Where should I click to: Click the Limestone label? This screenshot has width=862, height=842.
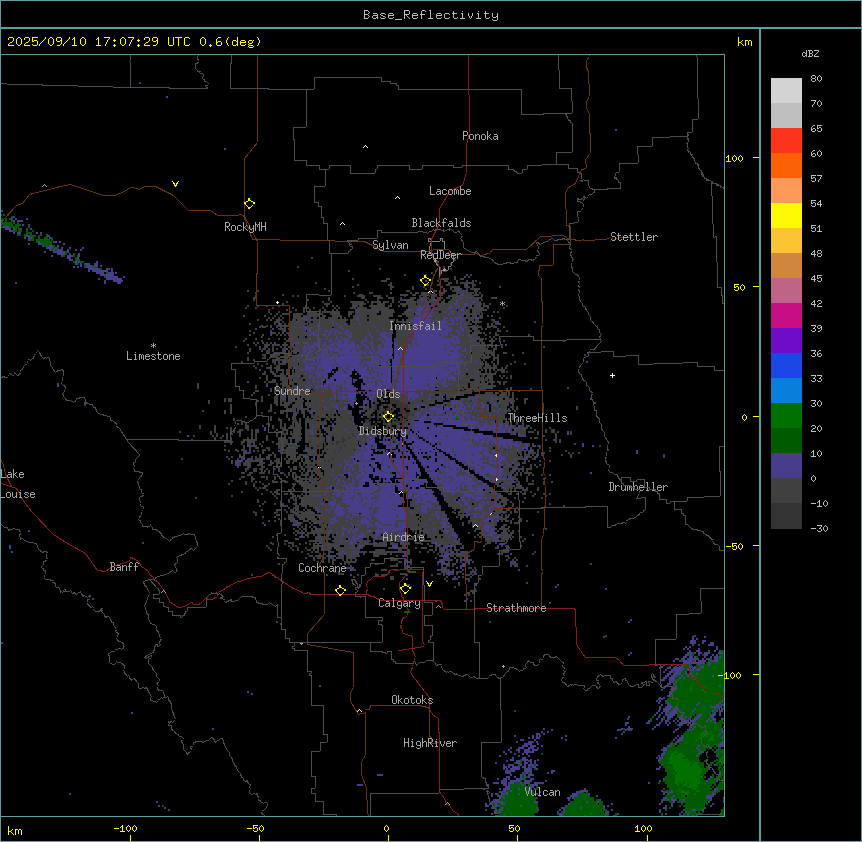[153, 356]
